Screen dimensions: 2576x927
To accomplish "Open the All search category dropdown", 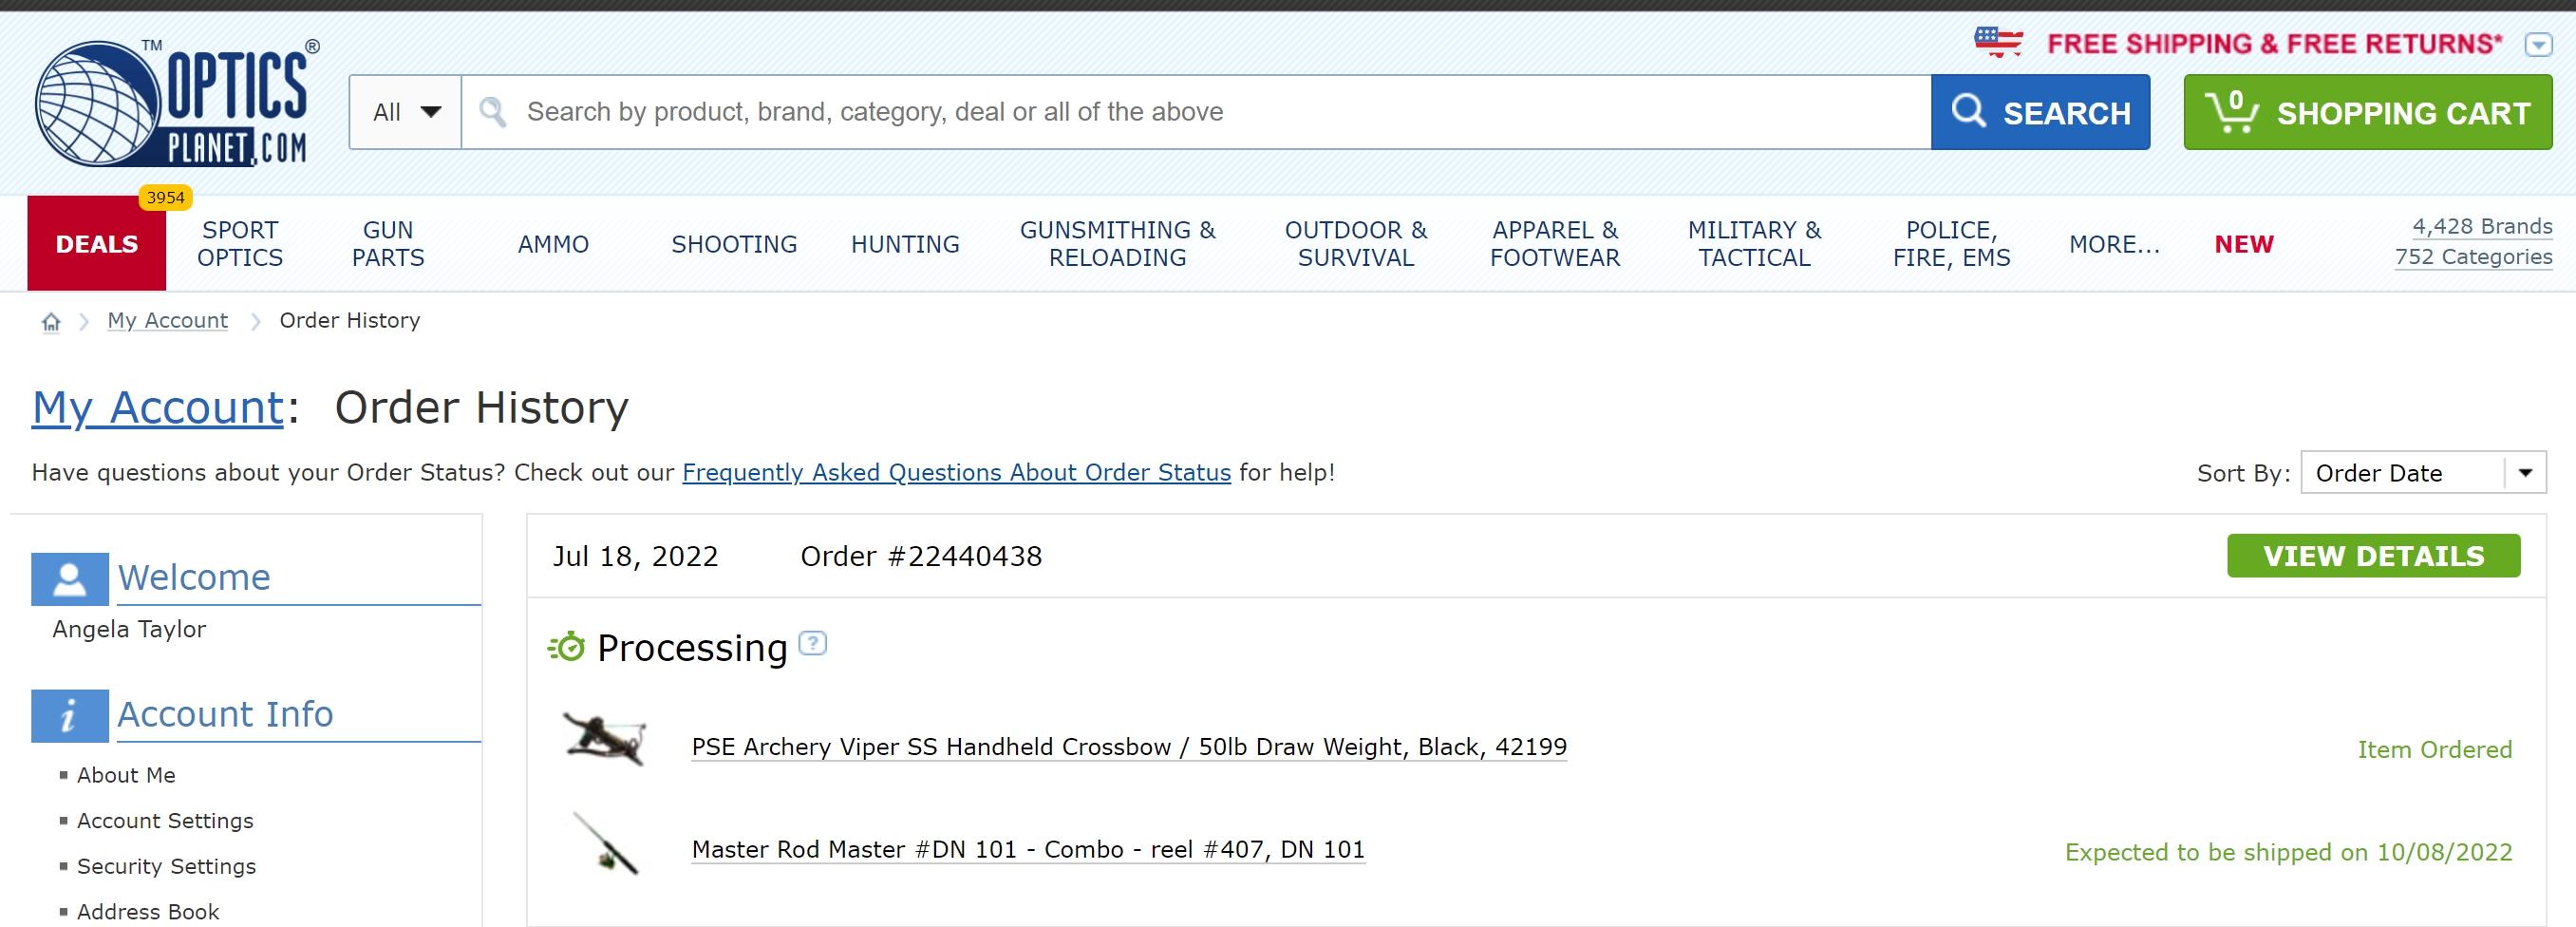I will [x=404, y=112].
